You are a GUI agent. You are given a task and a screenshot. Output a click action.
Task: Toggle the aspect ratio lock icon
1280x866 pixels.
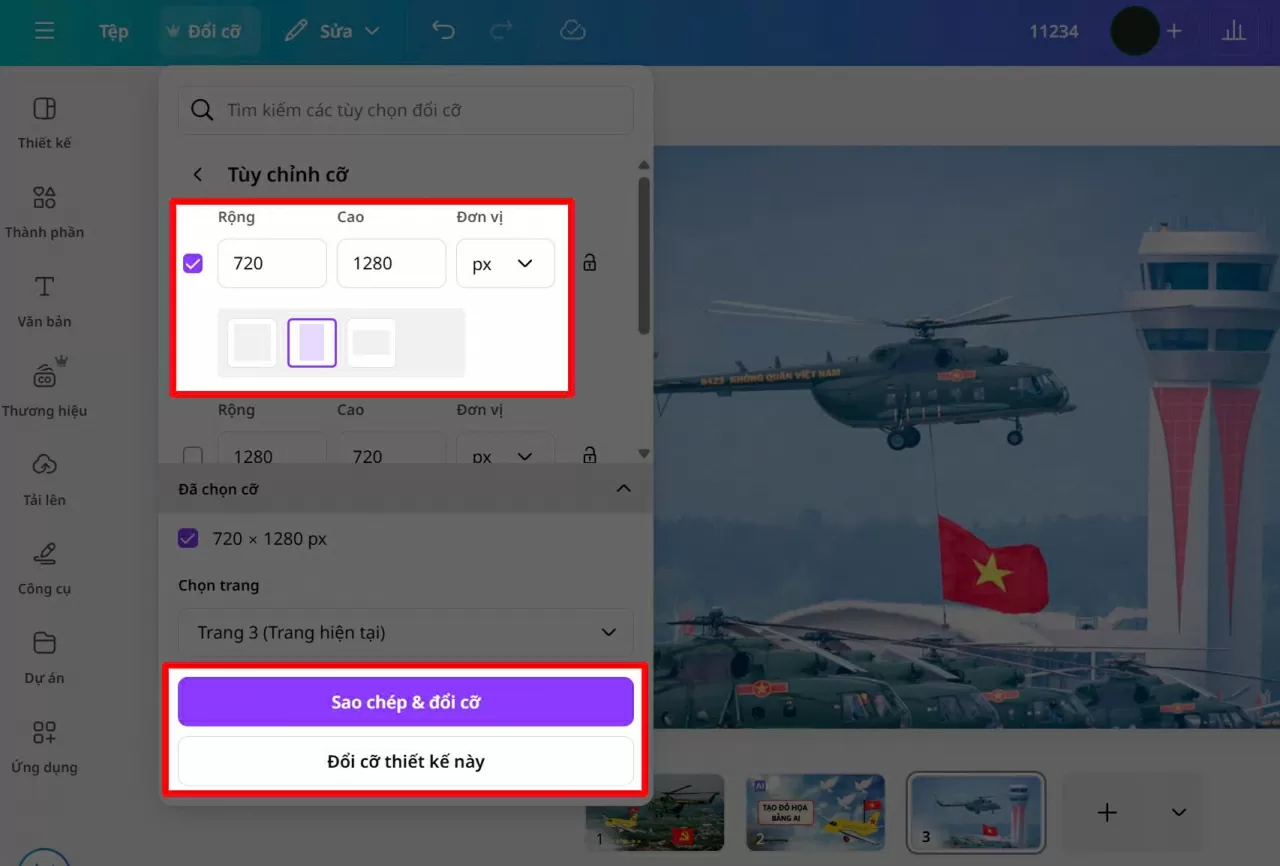click(589, 262)
